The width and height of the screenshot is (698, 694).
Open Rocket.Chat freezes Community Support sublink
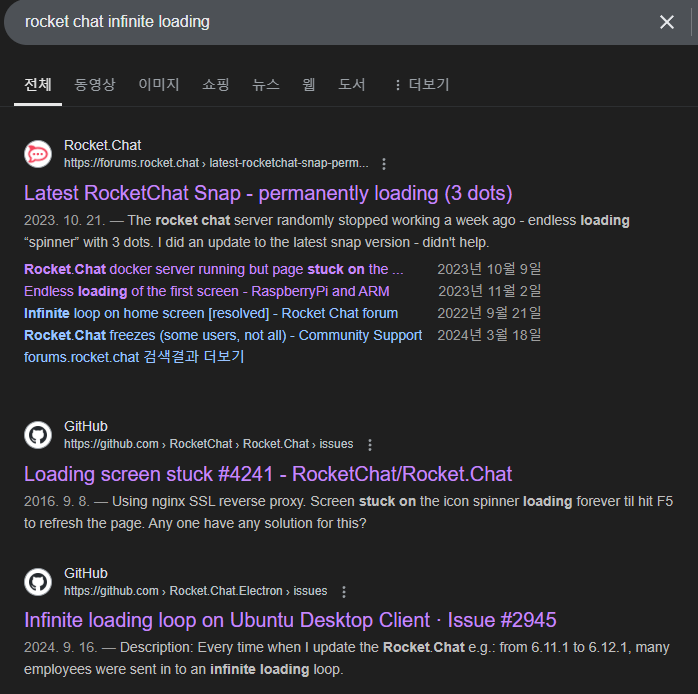pos(223,335)
